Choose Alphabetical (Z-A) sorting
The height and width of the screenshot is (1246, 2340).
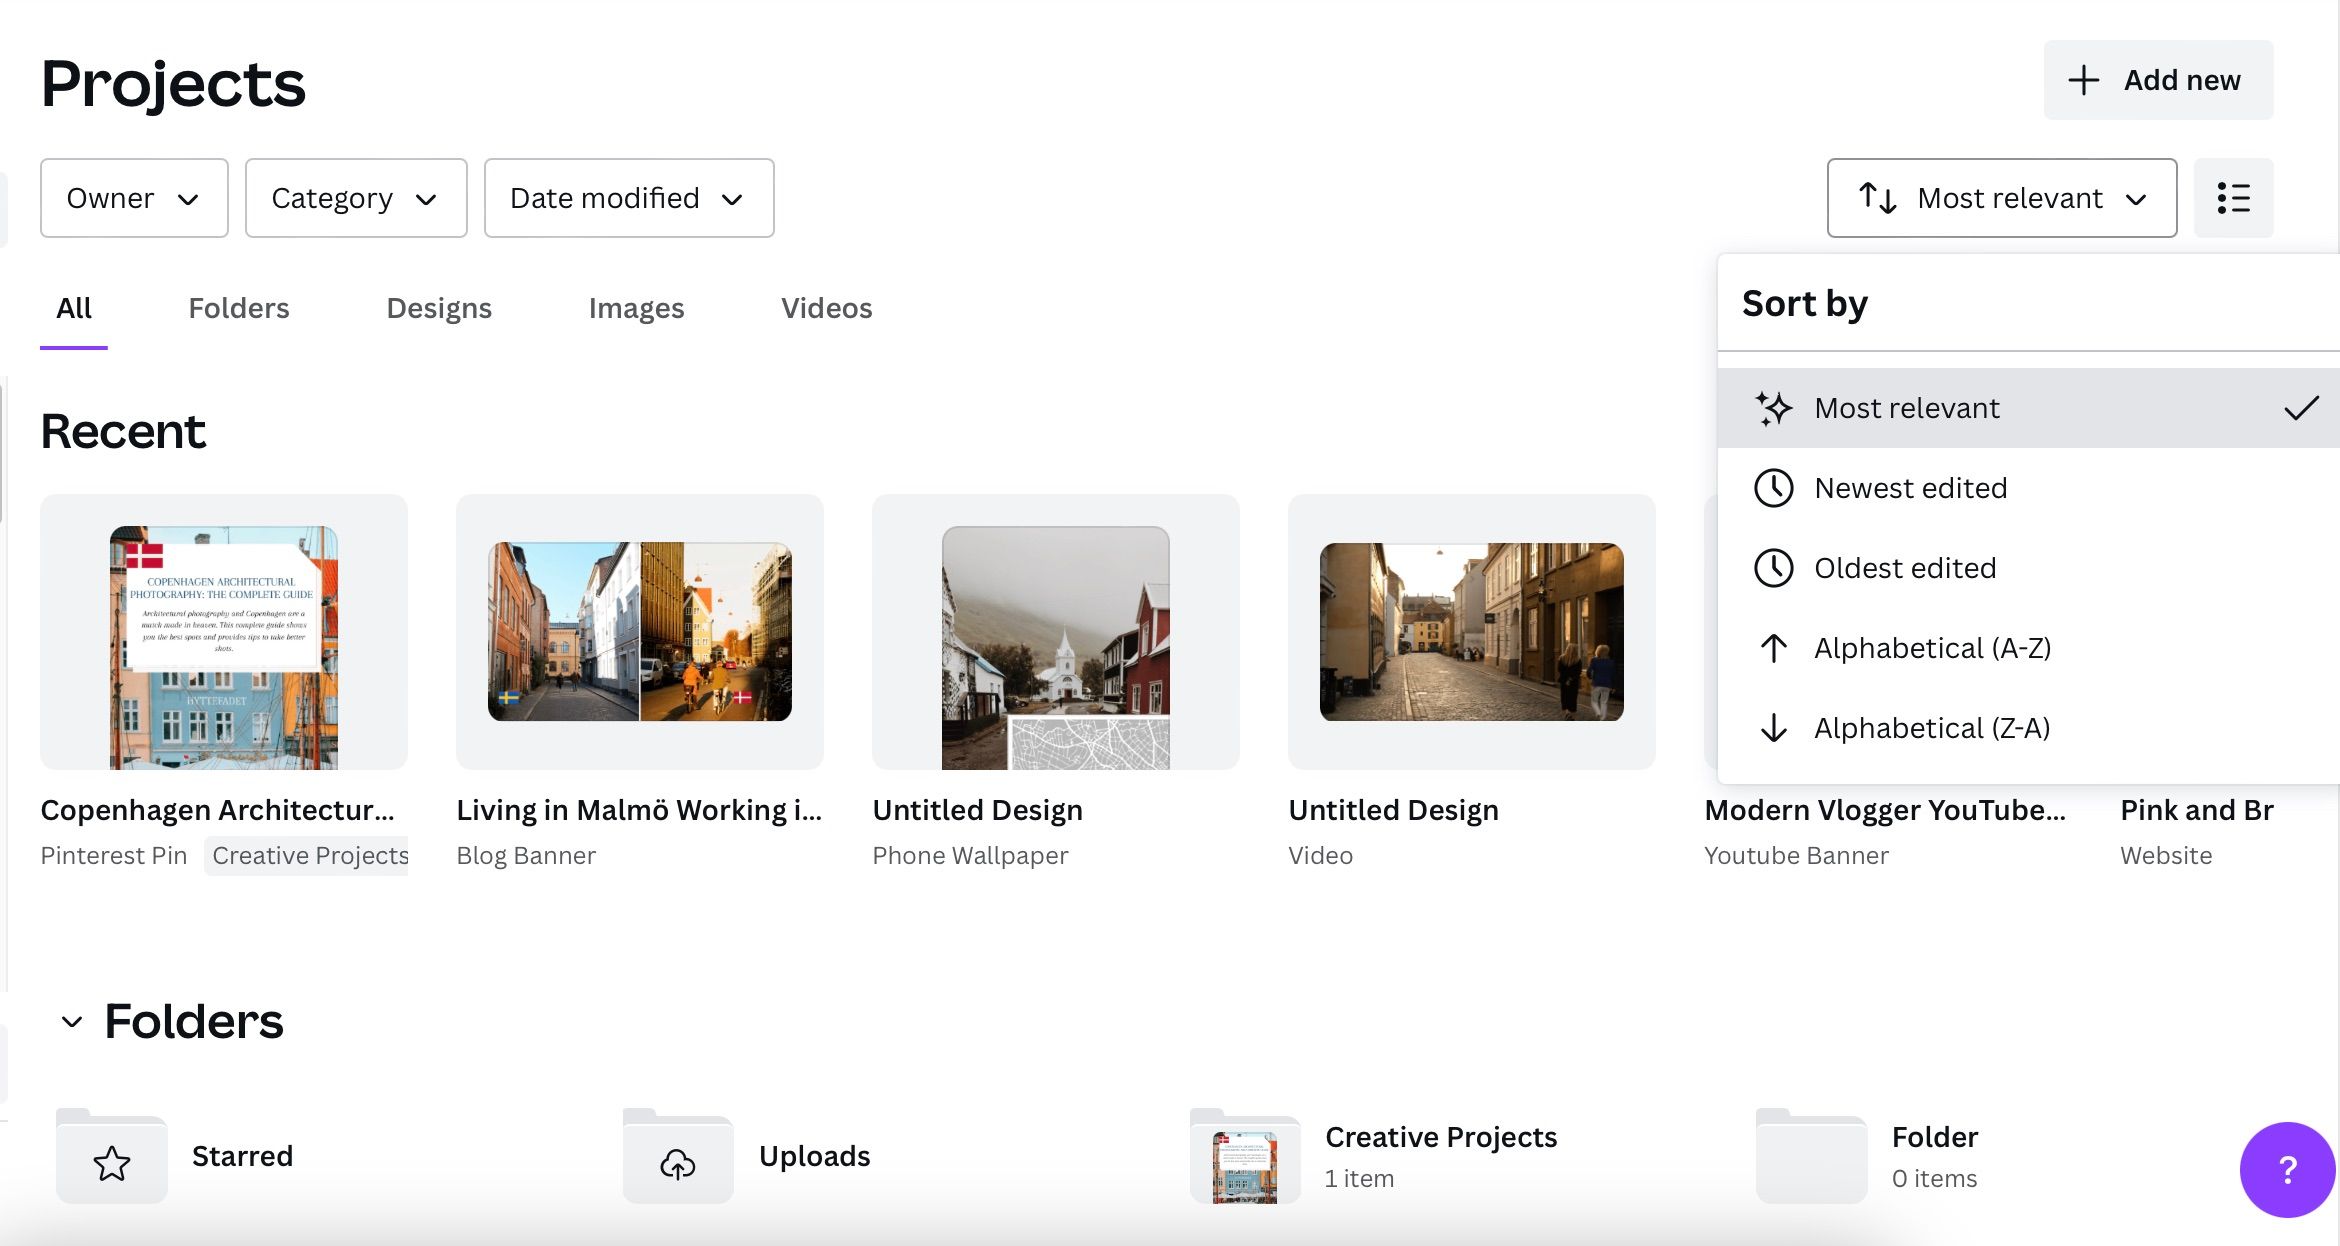pos(1932,728)
